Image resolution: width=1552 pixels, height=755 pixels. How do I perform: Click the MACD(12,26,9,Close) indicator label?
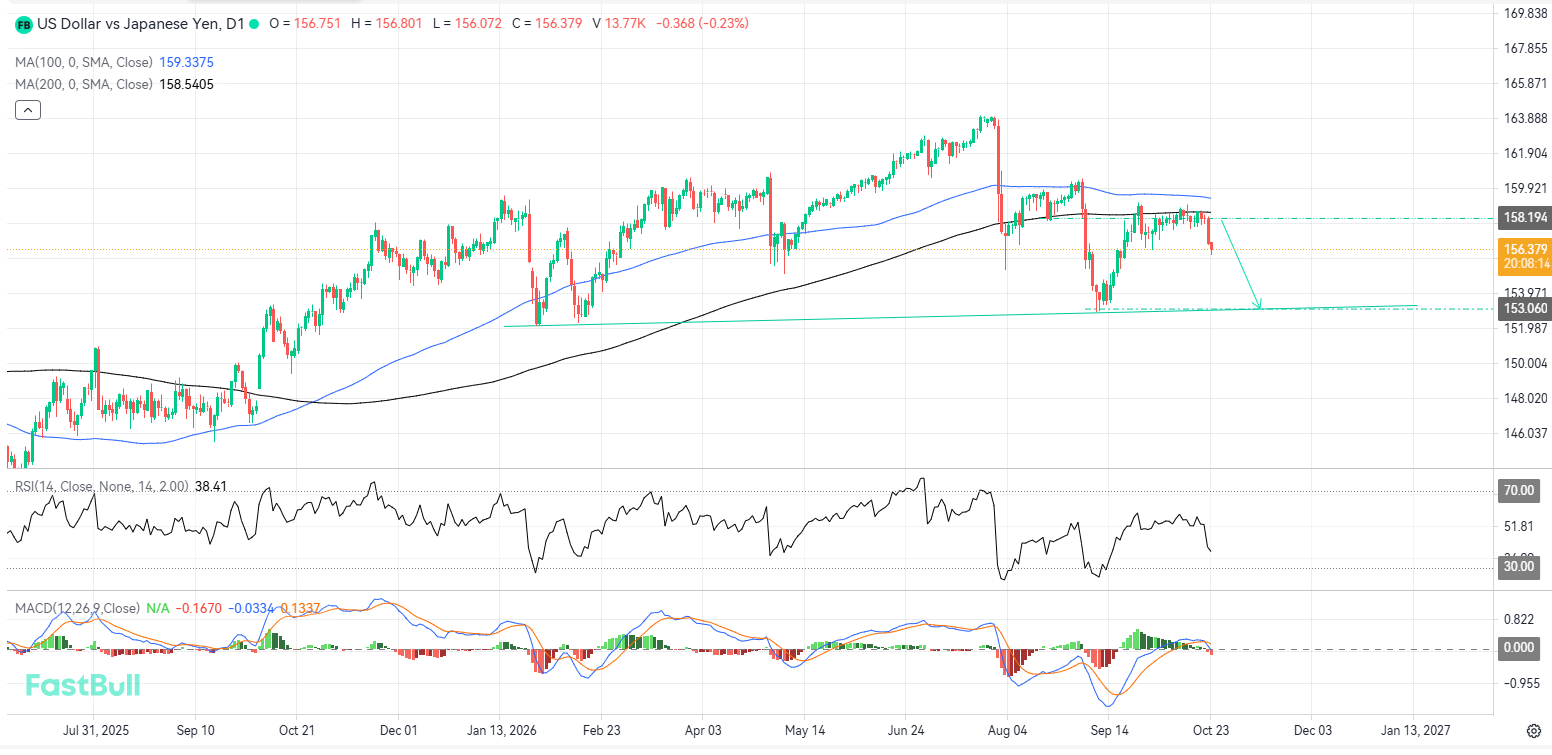[77, 607]
